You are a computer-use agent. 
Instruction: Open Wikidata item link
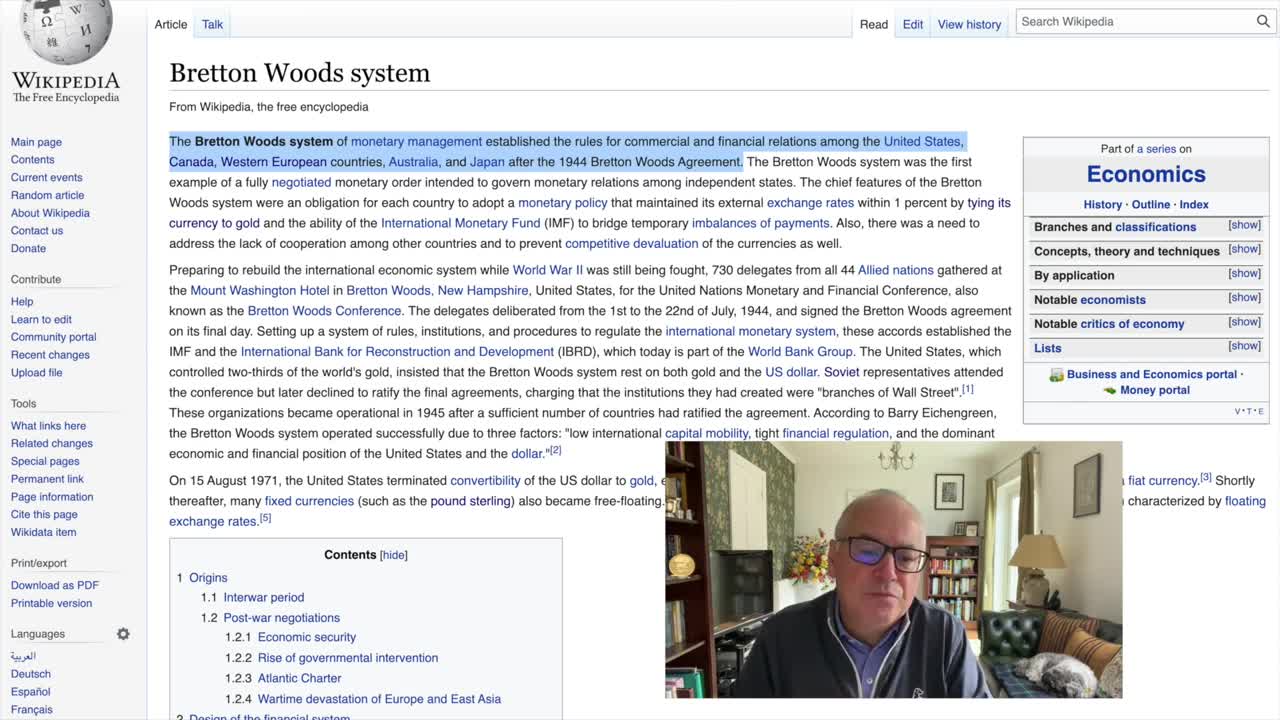coord(44,532)
